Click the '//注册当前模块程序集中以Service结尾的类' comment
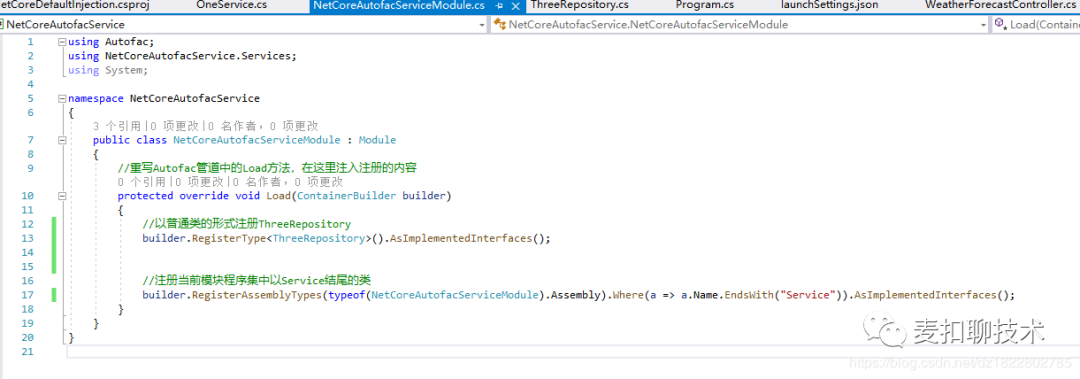The width and height of the screenshot is (1080, 379). point(256,280)
